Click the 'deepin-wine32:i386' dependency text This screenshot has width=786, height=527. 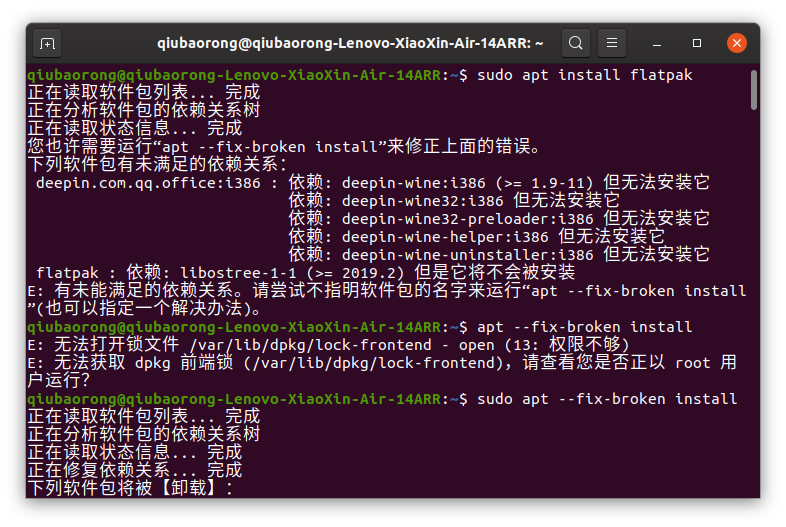click(x=423, y=201)
